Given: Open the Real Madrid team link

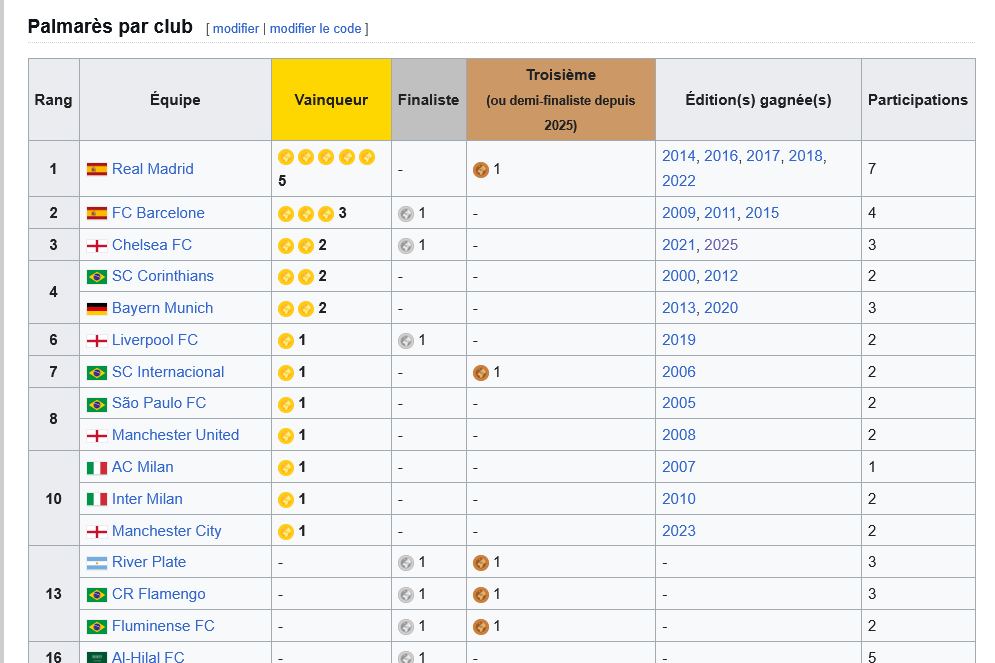Looking at the screenshot, I should click(152, 169).
